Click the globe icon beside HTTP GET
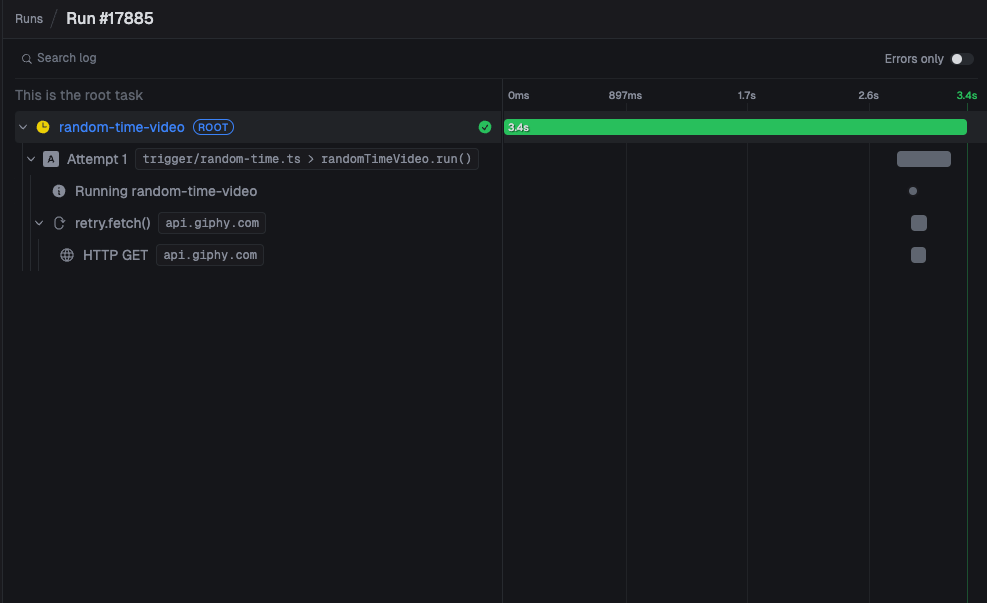Viewport: 987px width, 603px height. 67,255
